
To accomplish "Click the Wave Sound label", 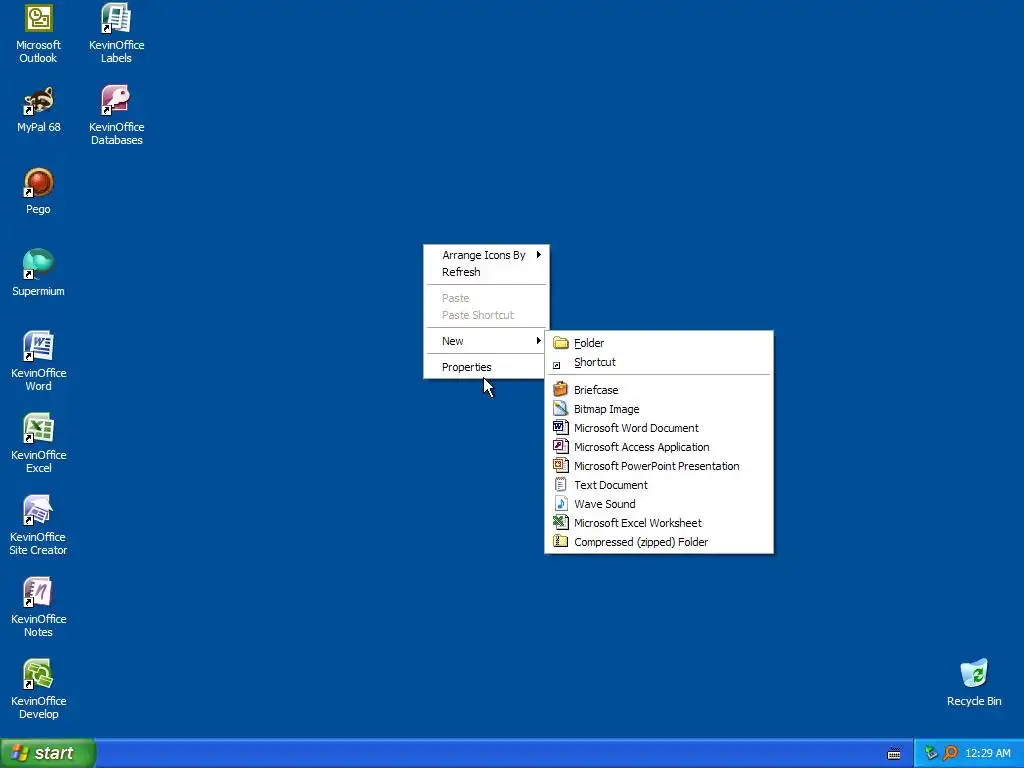I will point(604,504).
